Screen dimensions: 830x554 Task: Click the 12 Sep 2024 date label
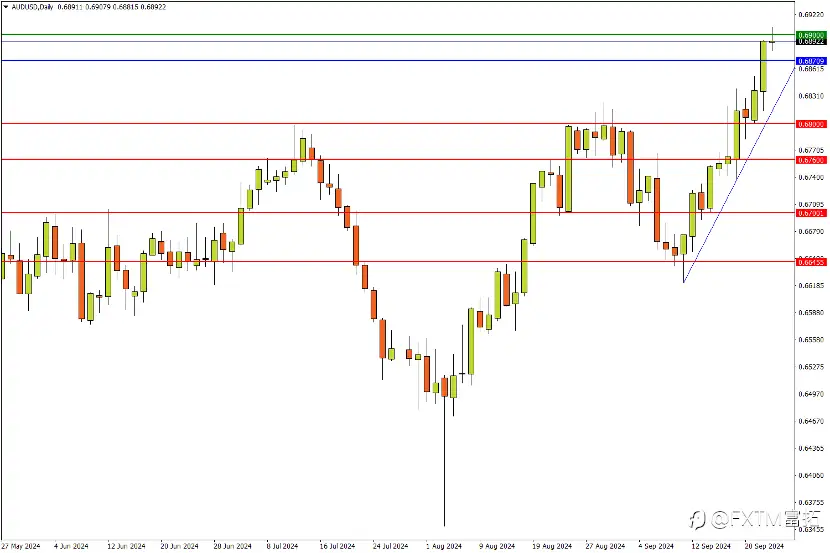[711, 546]
